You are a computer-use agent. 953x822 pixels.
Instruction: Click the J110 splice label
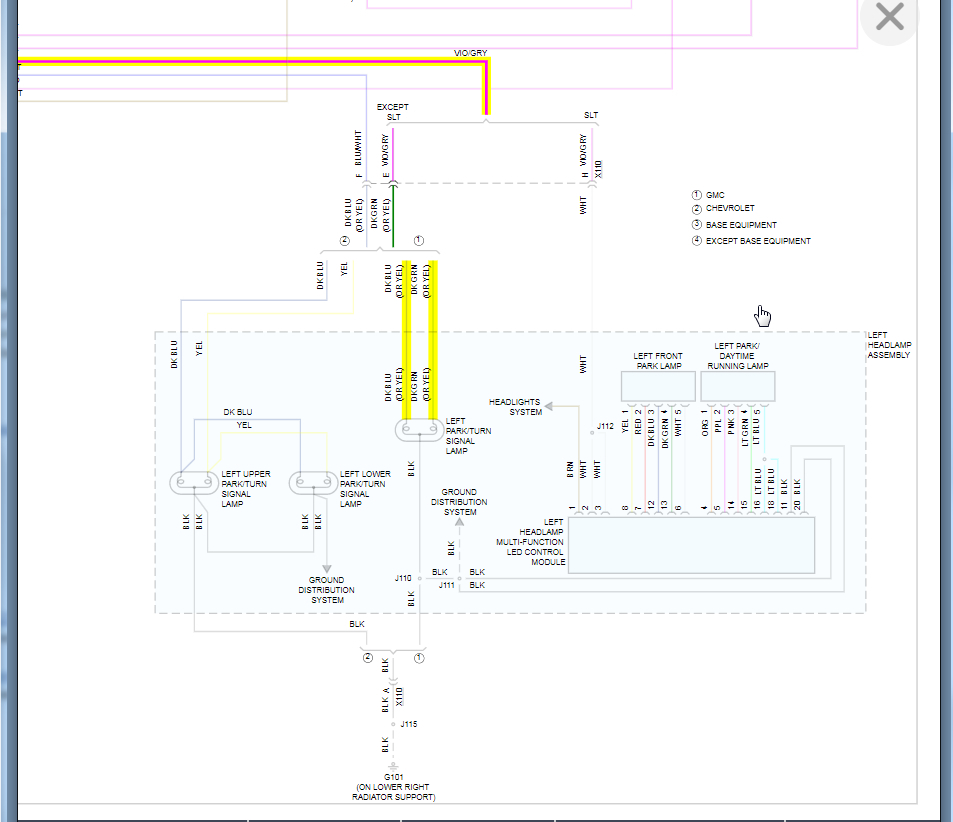point(403,578)
